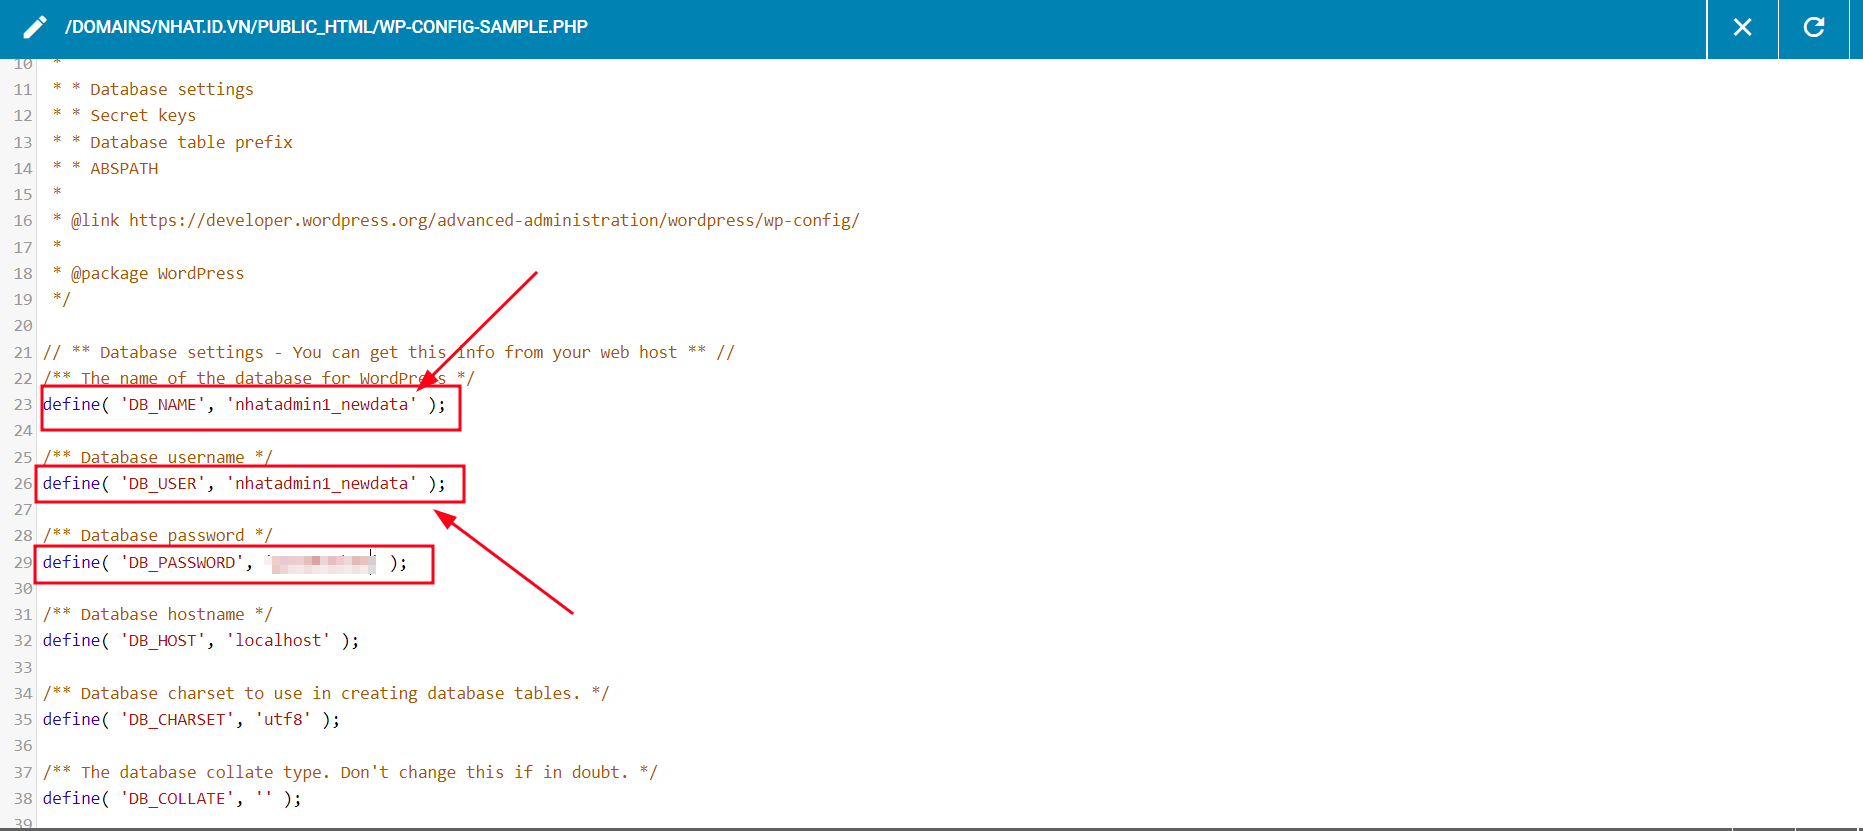Click the 'database collate type' comment line
The image size is (1863, 831).
pos(350,773)
